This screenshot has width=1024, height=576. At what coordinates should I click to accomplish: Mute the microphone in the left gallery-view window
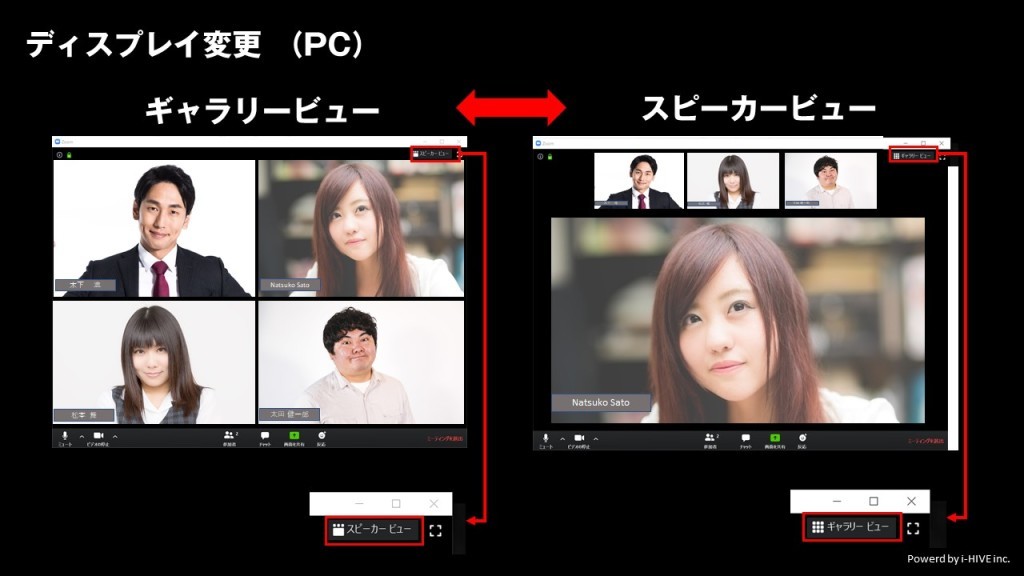pos(65,436)
